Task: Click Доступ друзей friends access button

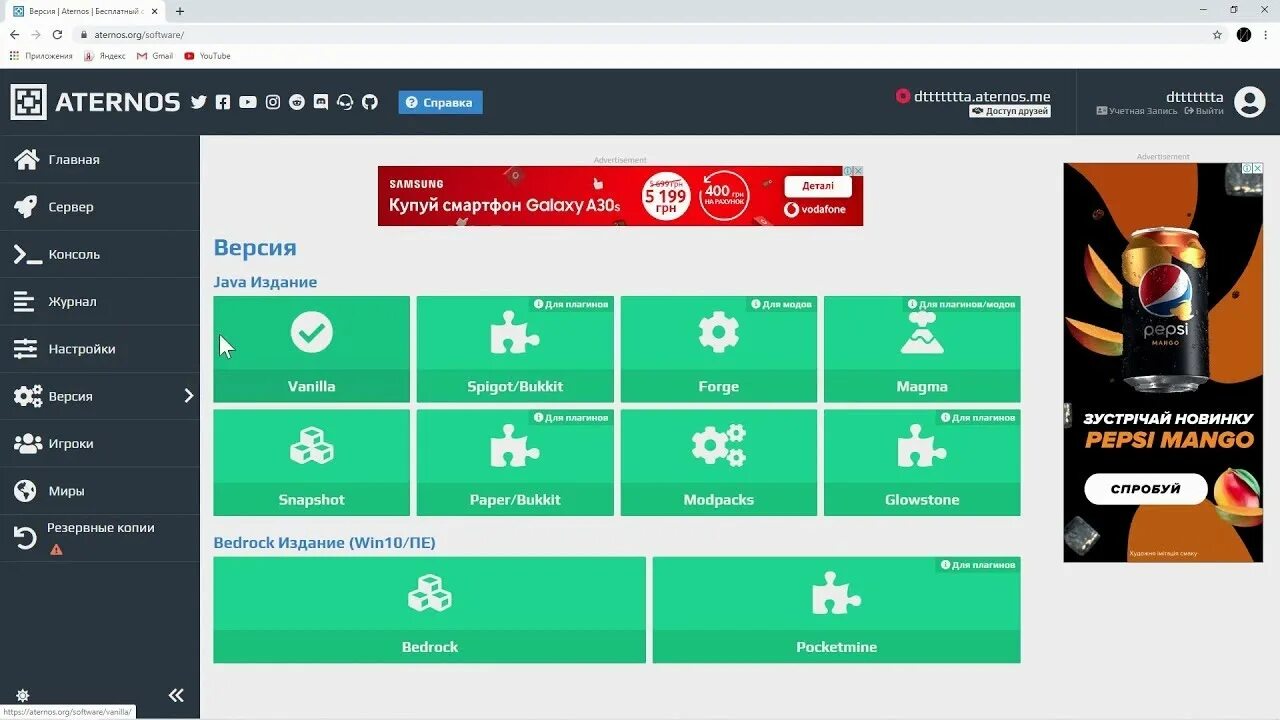Action: coord(1009,111)
